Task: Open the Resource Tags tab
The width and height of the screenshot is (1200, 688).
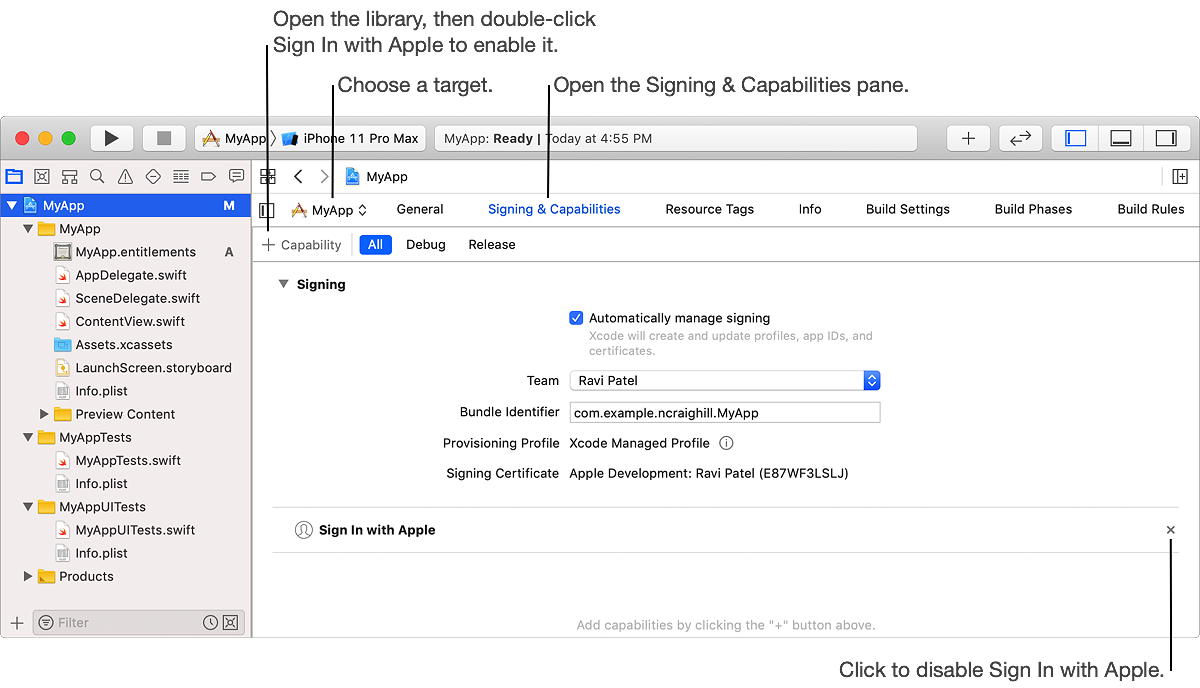Action: coord(710,209)
